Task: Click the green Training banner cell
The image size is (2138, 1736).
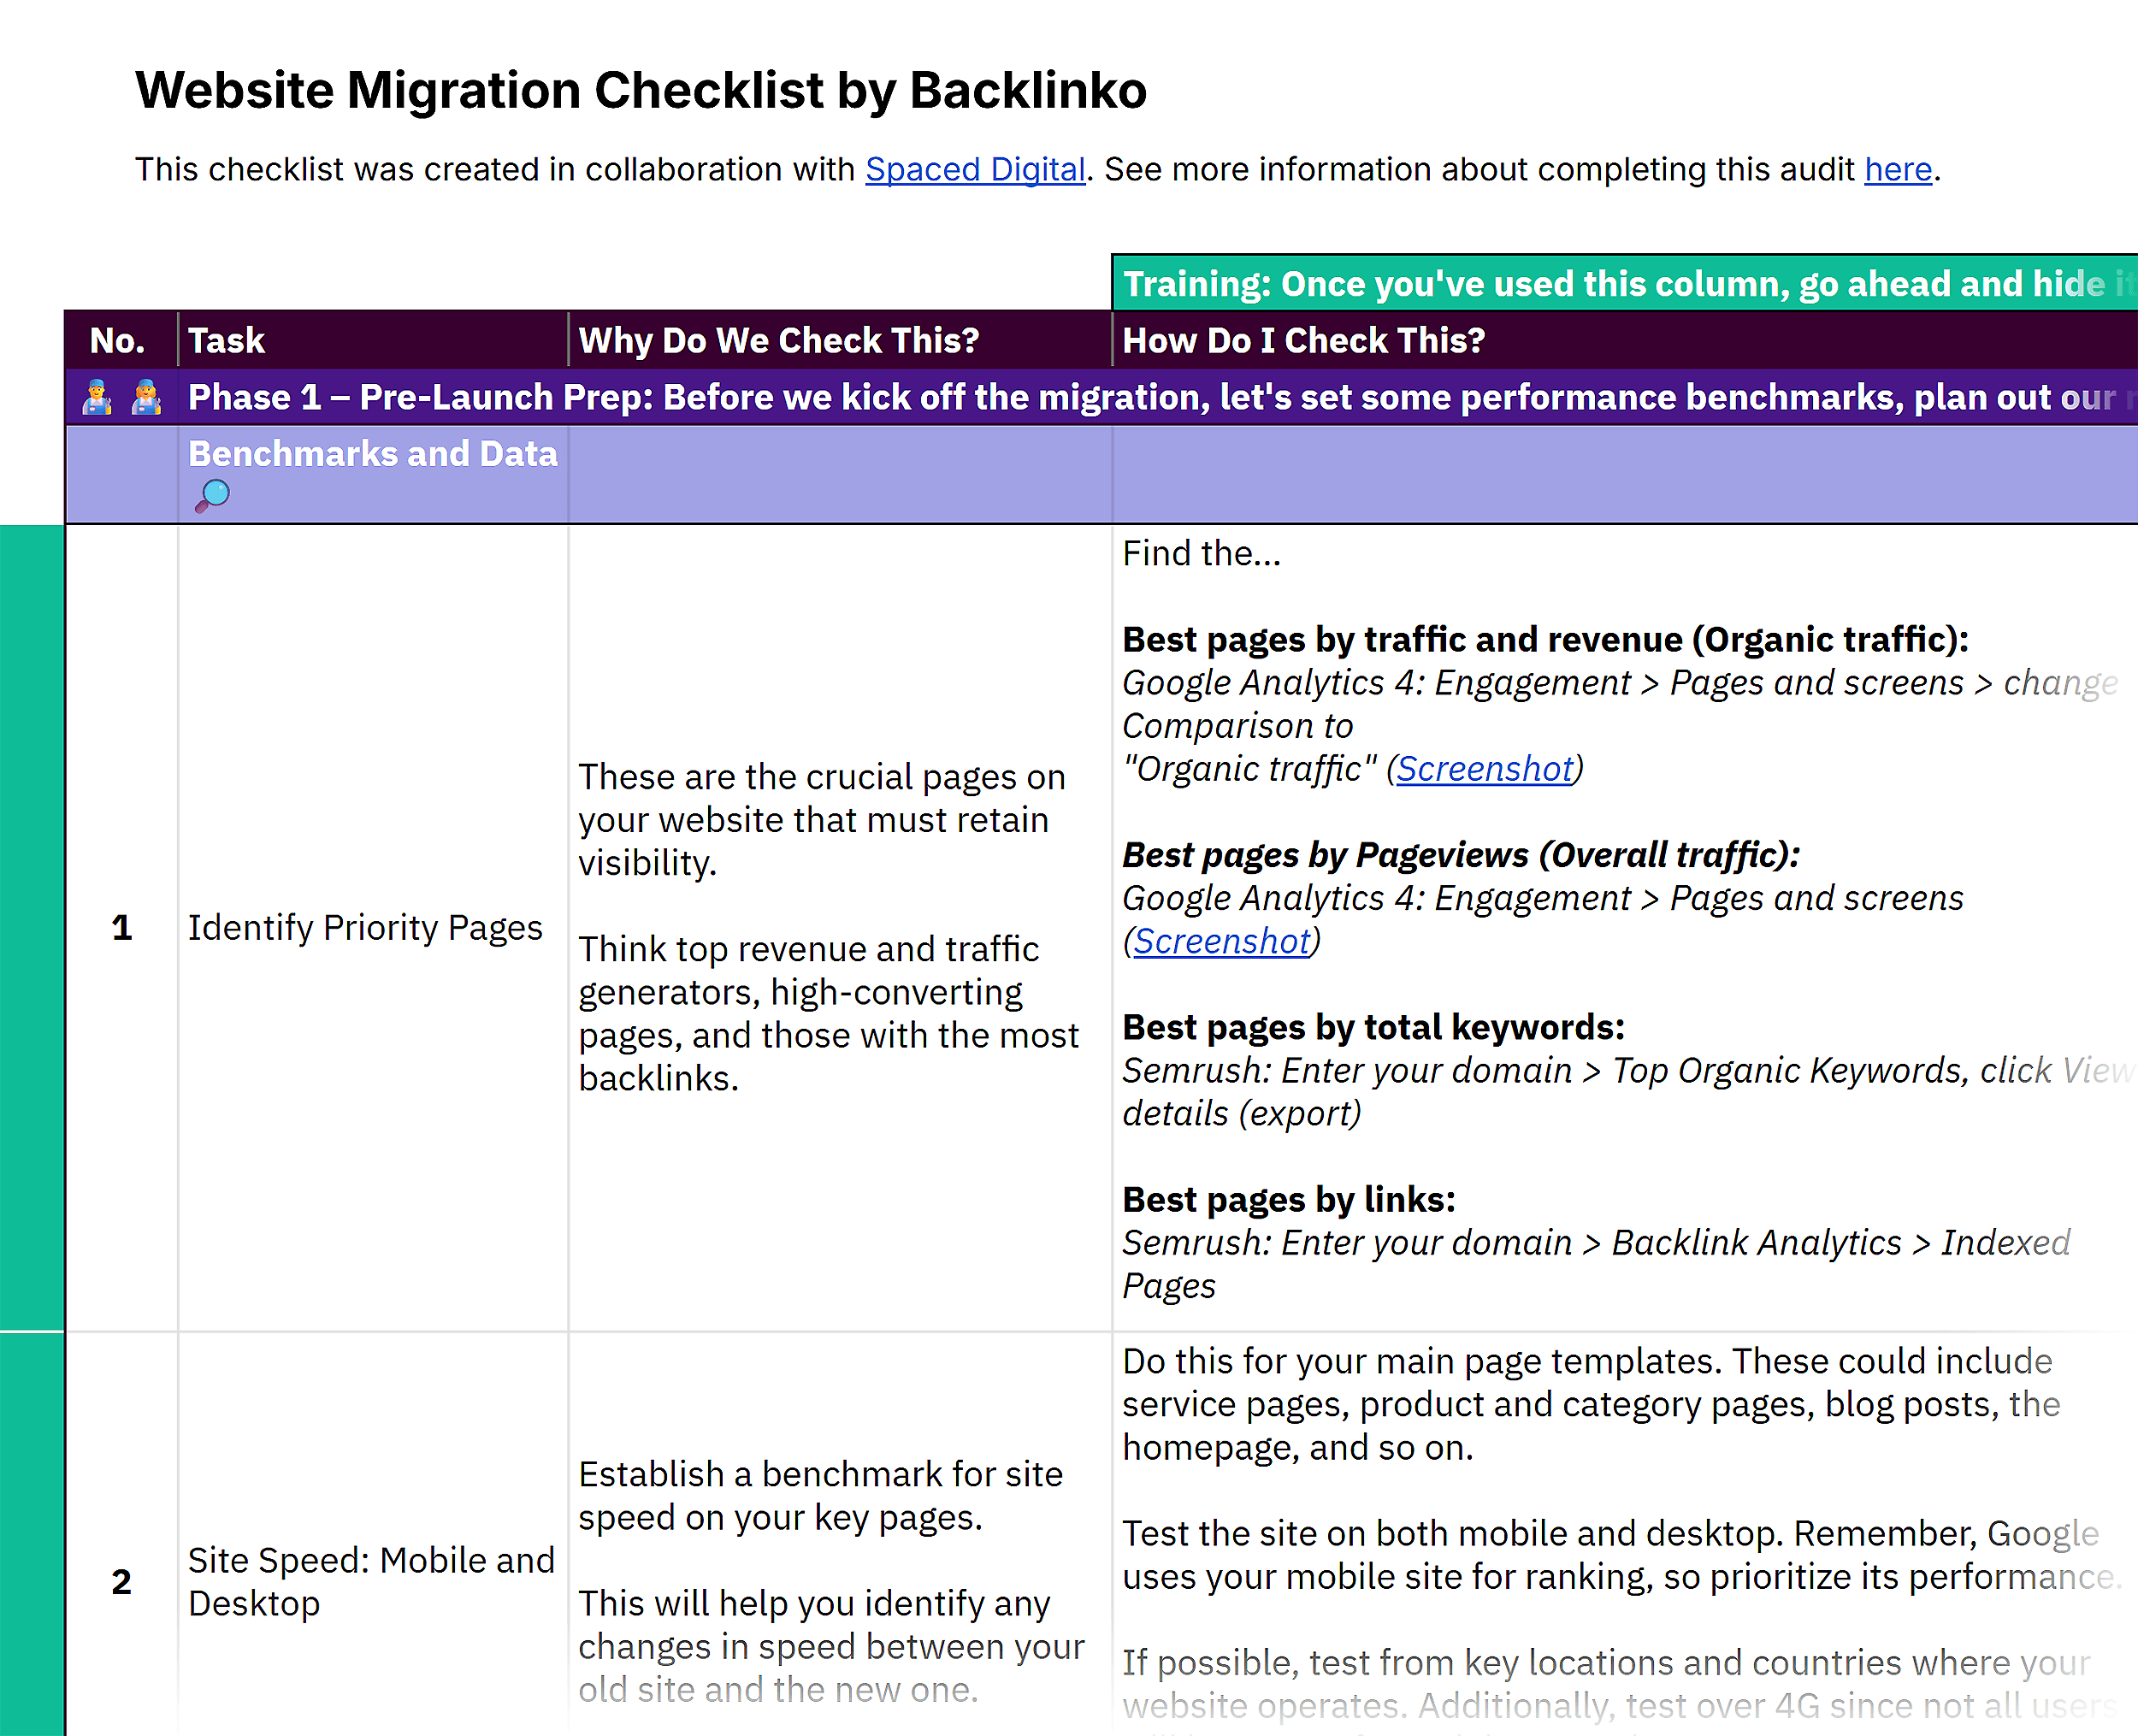Action: [1625, 284]
